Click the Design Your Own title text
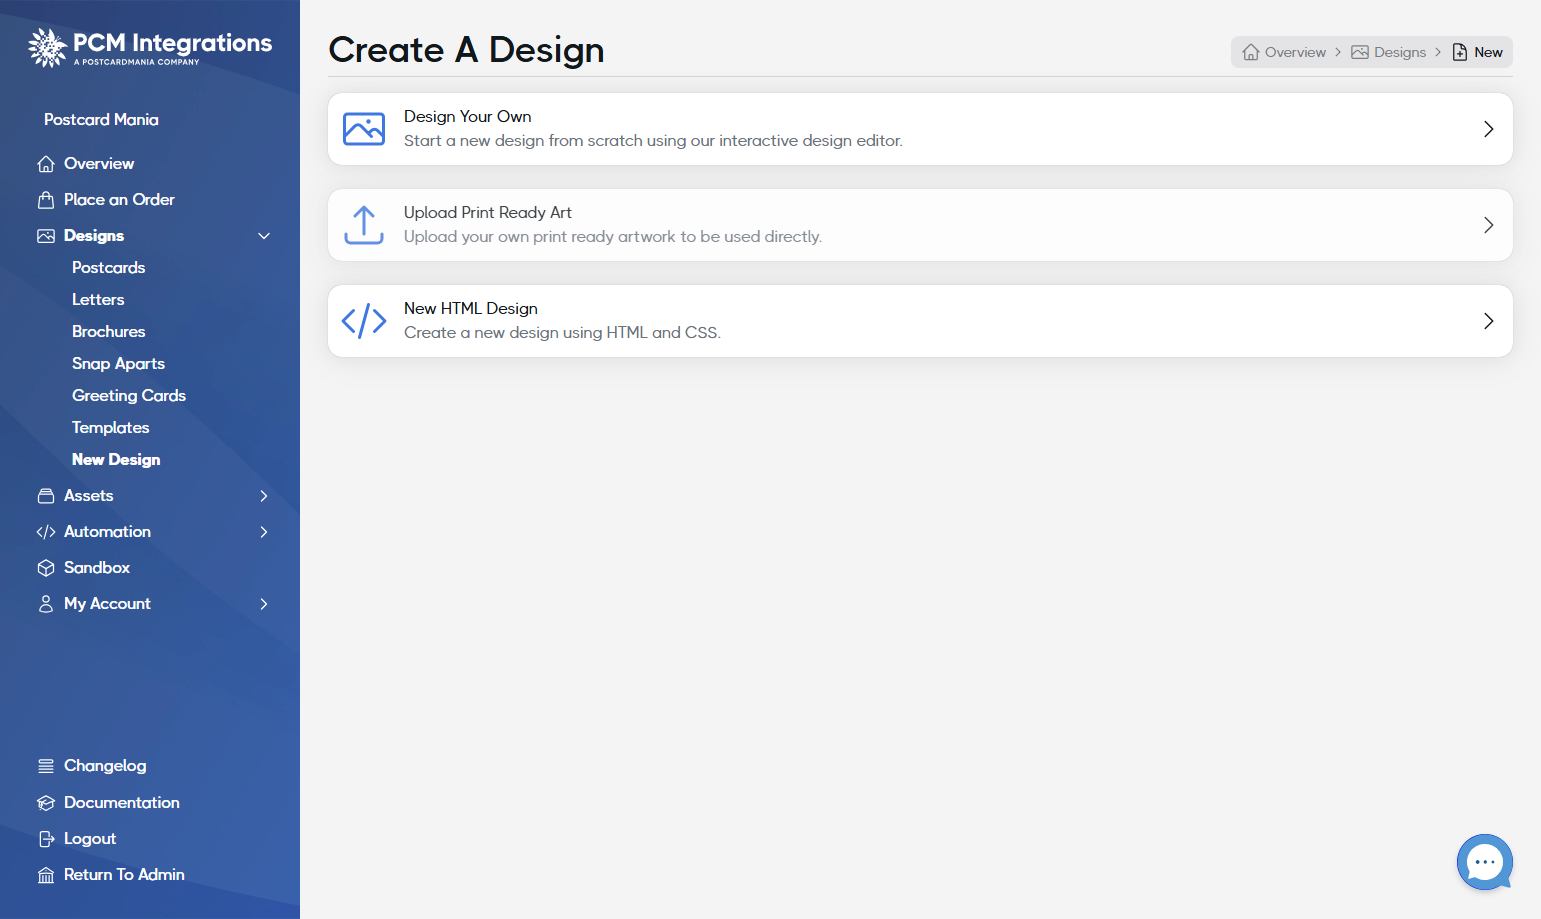This screenshot has width=1541, height=919. tap(467, 116)
